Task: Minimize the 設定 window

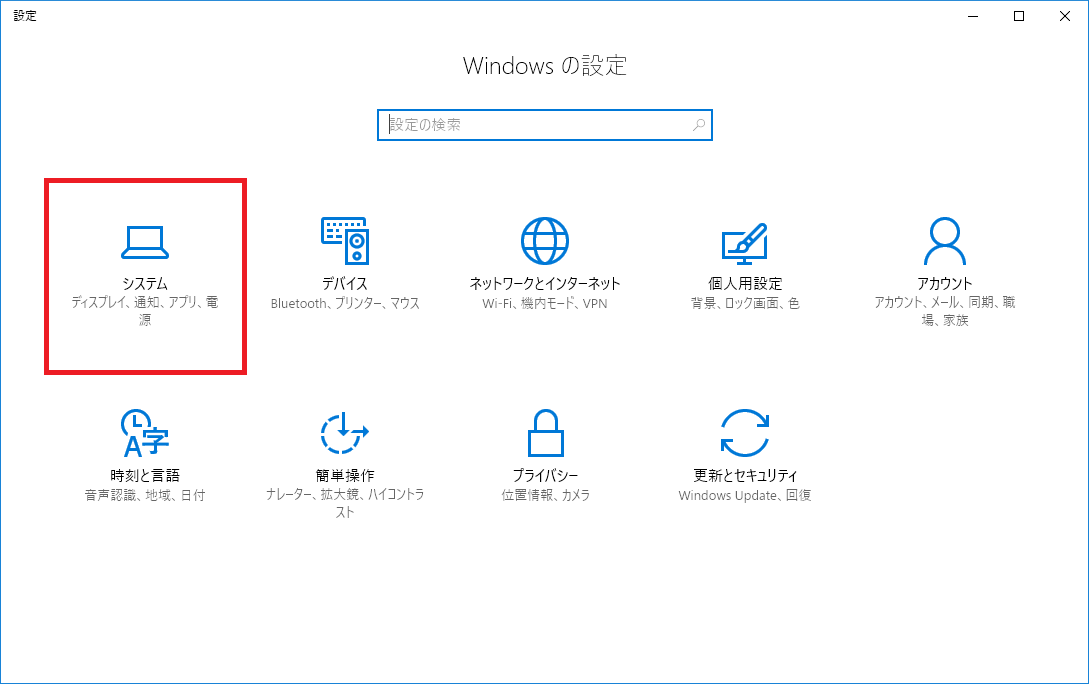Action: click(x=973, y=16)
